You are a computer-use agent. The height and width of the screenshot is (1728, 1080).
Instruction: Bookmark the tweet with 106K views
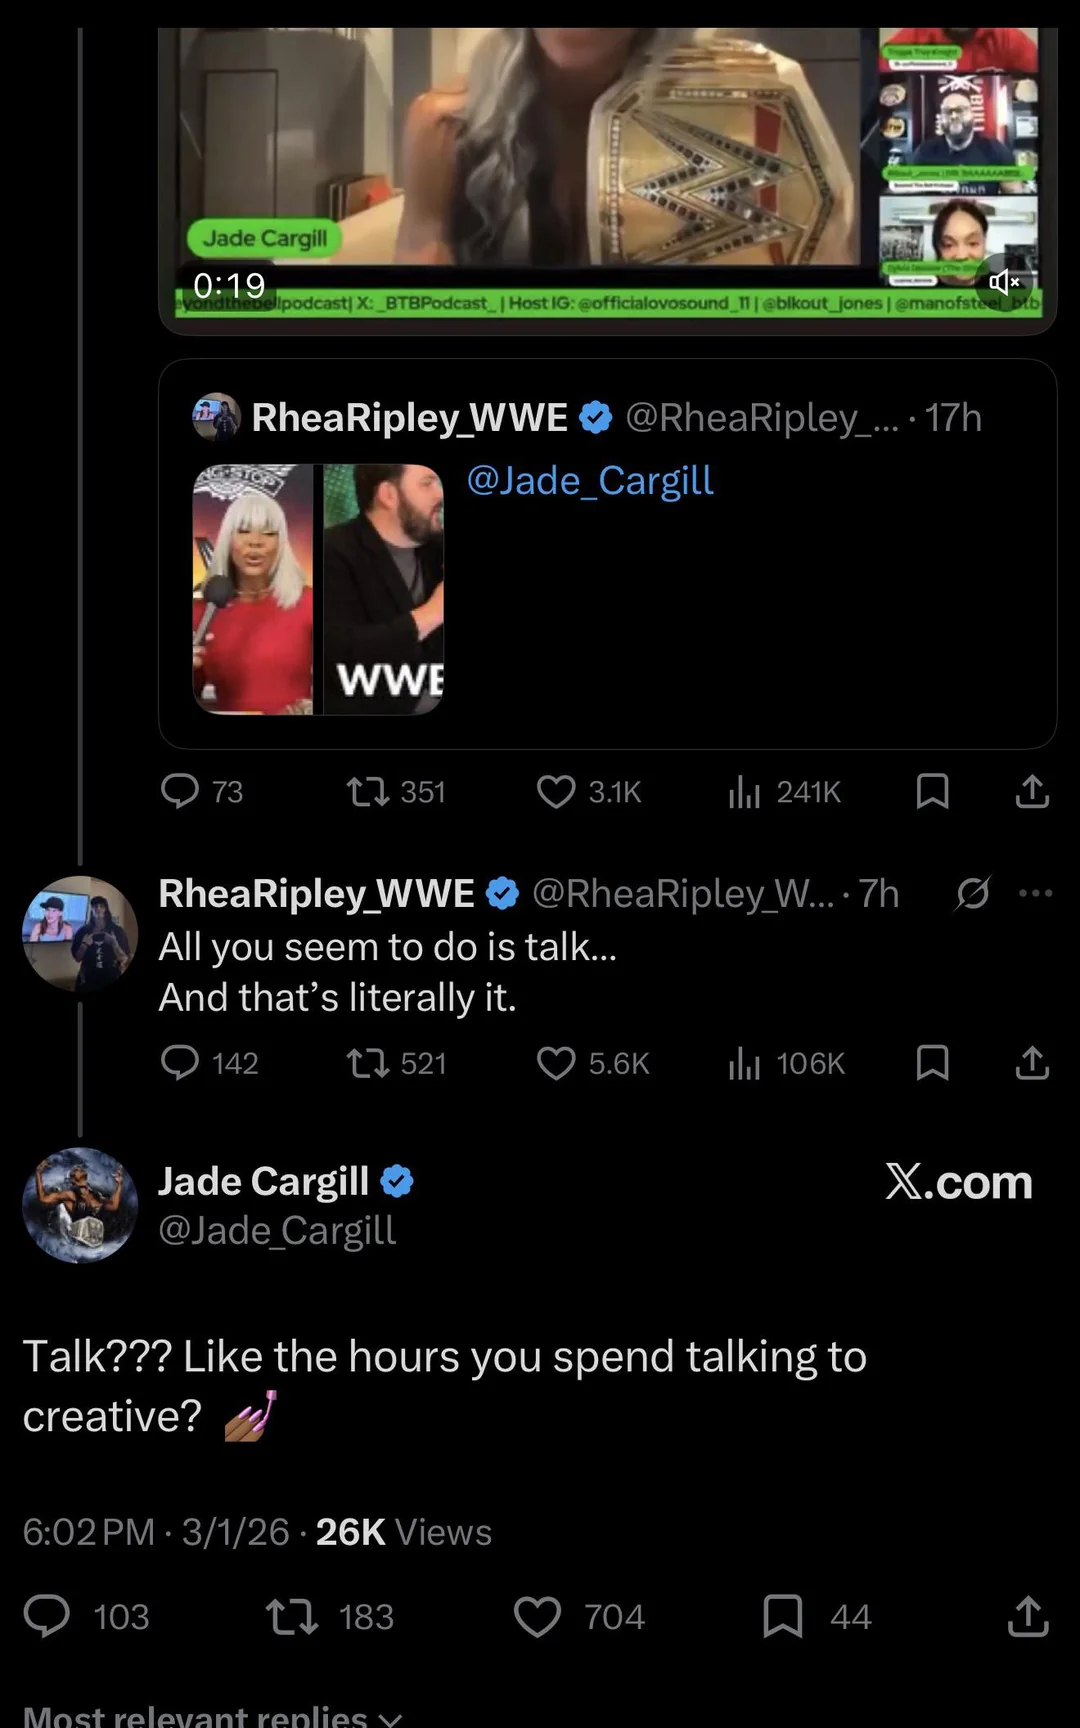932,1062
